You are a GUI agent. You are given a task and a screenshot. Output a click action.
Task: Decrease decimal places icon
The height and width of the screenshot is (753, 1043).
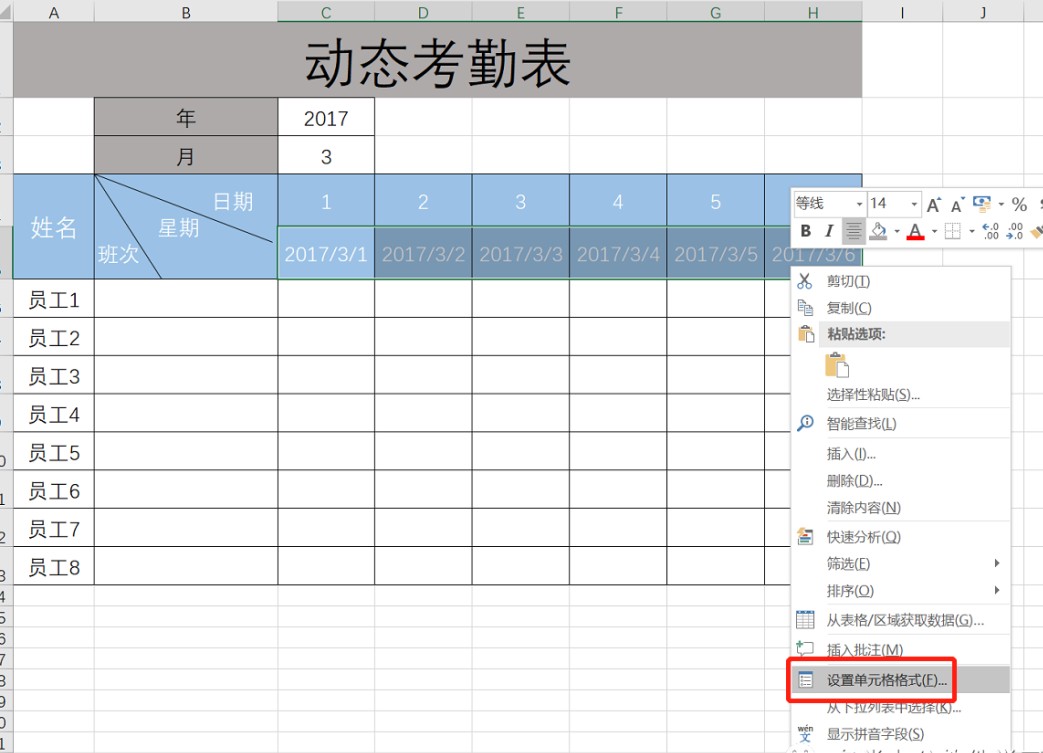tap(1015, 231)
